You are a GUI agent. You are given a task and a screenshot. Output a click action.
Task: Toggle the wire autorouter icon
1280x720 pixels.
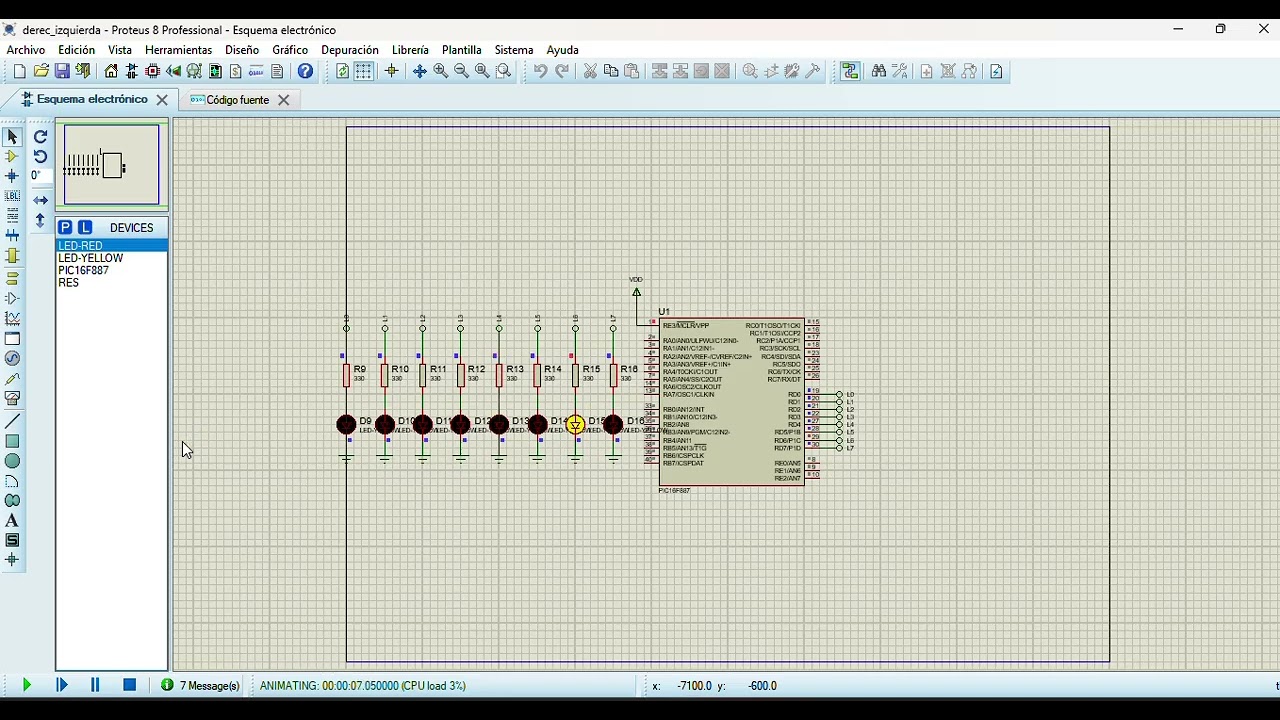(x=850, y=71)
